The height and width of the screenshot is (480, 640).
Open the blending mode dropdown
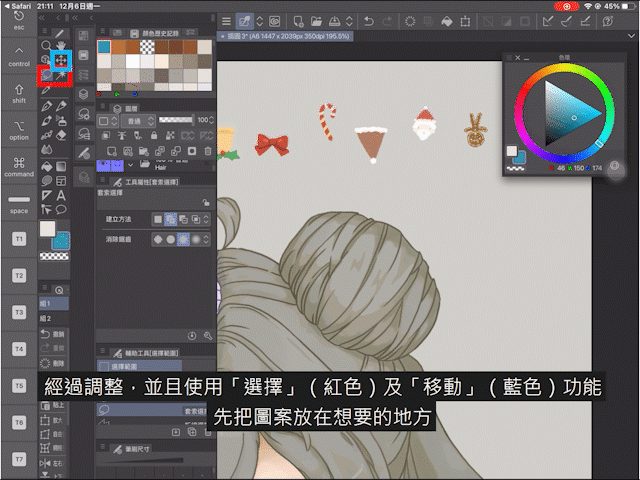point(138,120)
